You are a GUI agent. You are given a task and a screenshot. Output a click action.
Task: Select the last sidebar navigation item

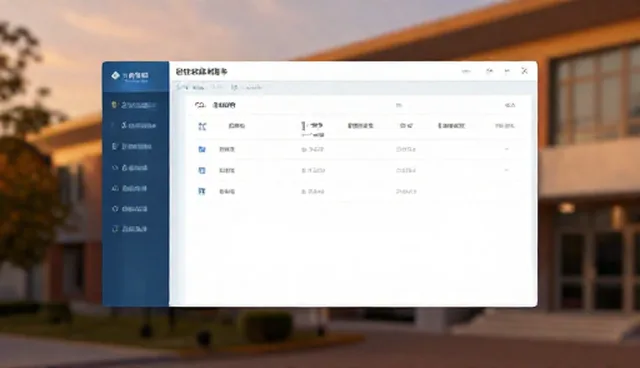click(129, 229)
